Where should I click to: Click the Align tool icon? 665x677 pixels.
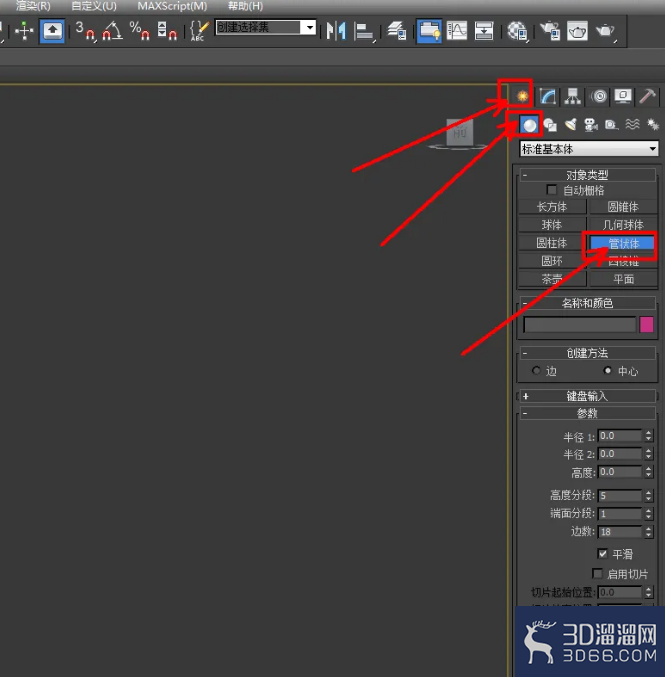click(364, 31)
